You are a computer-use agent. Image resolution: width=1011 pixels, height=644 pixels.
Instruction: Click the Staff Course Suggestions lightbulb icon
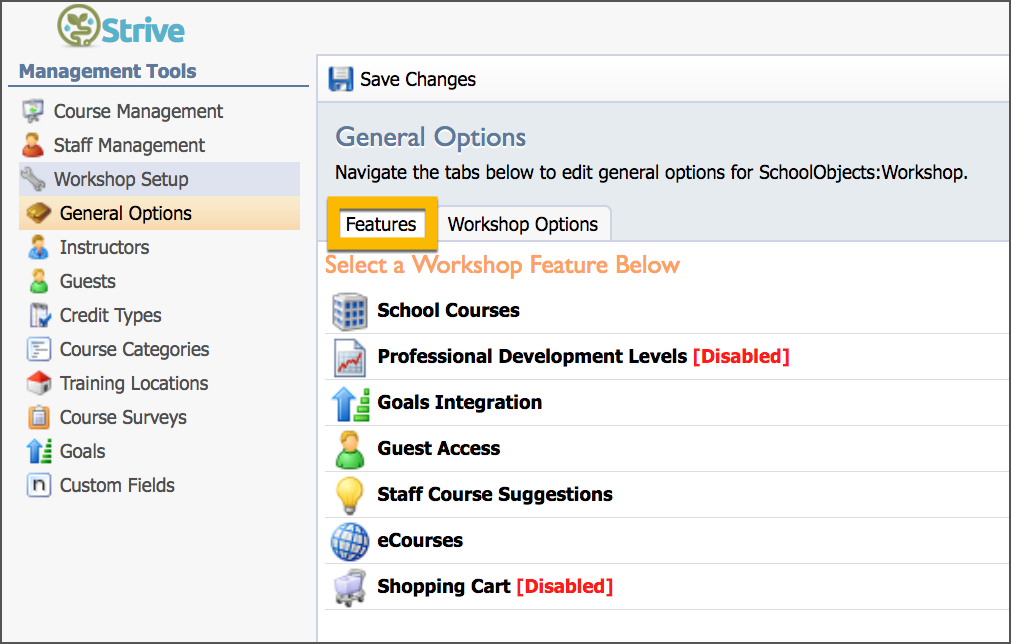point(350,495)
